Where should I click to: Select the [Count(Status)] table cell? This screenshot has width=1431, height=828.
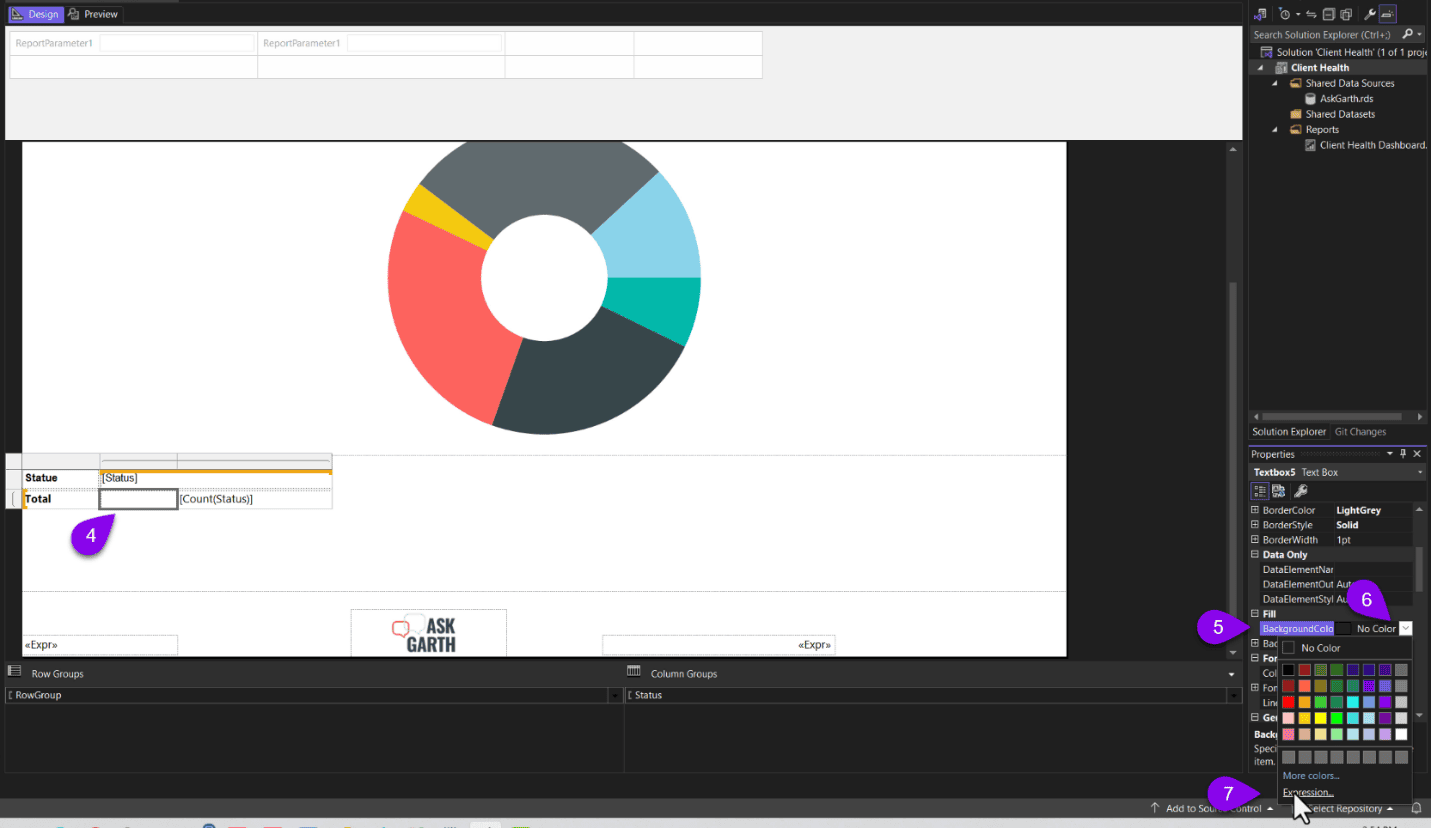click(x=255, y=499)
